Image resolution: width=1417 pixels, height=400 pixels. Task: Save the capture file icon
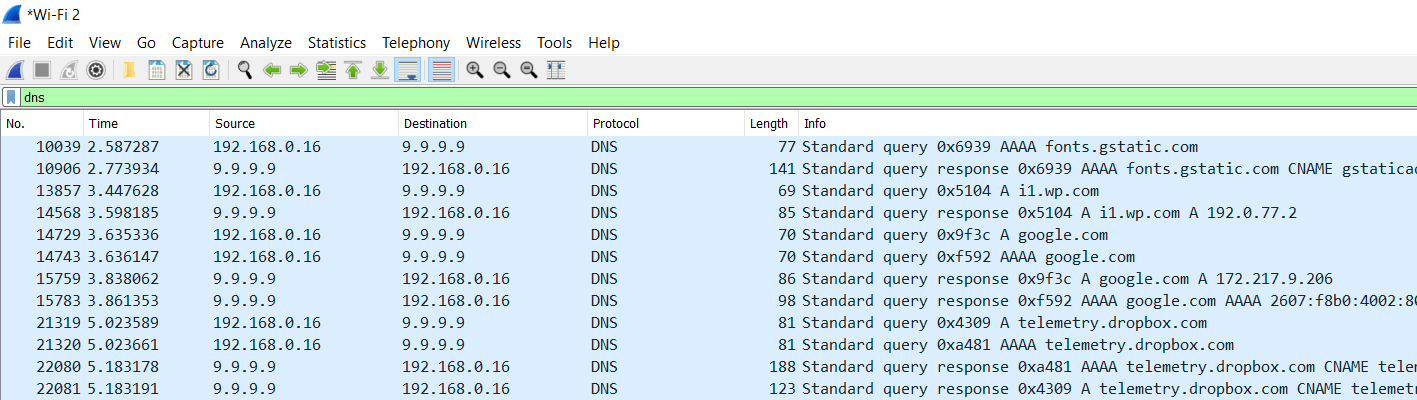coord(156,70)
